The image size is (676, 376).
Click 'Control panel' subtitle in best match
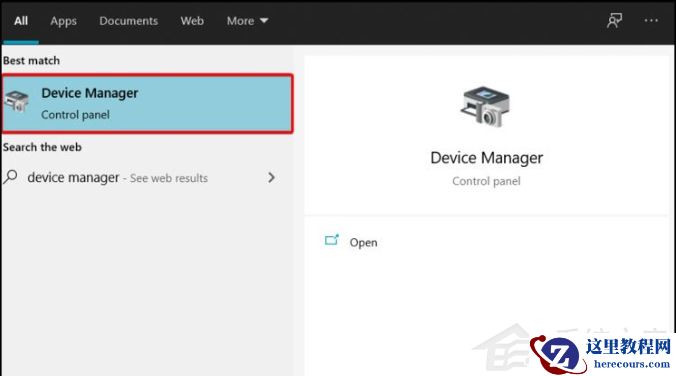click(75, 115)
